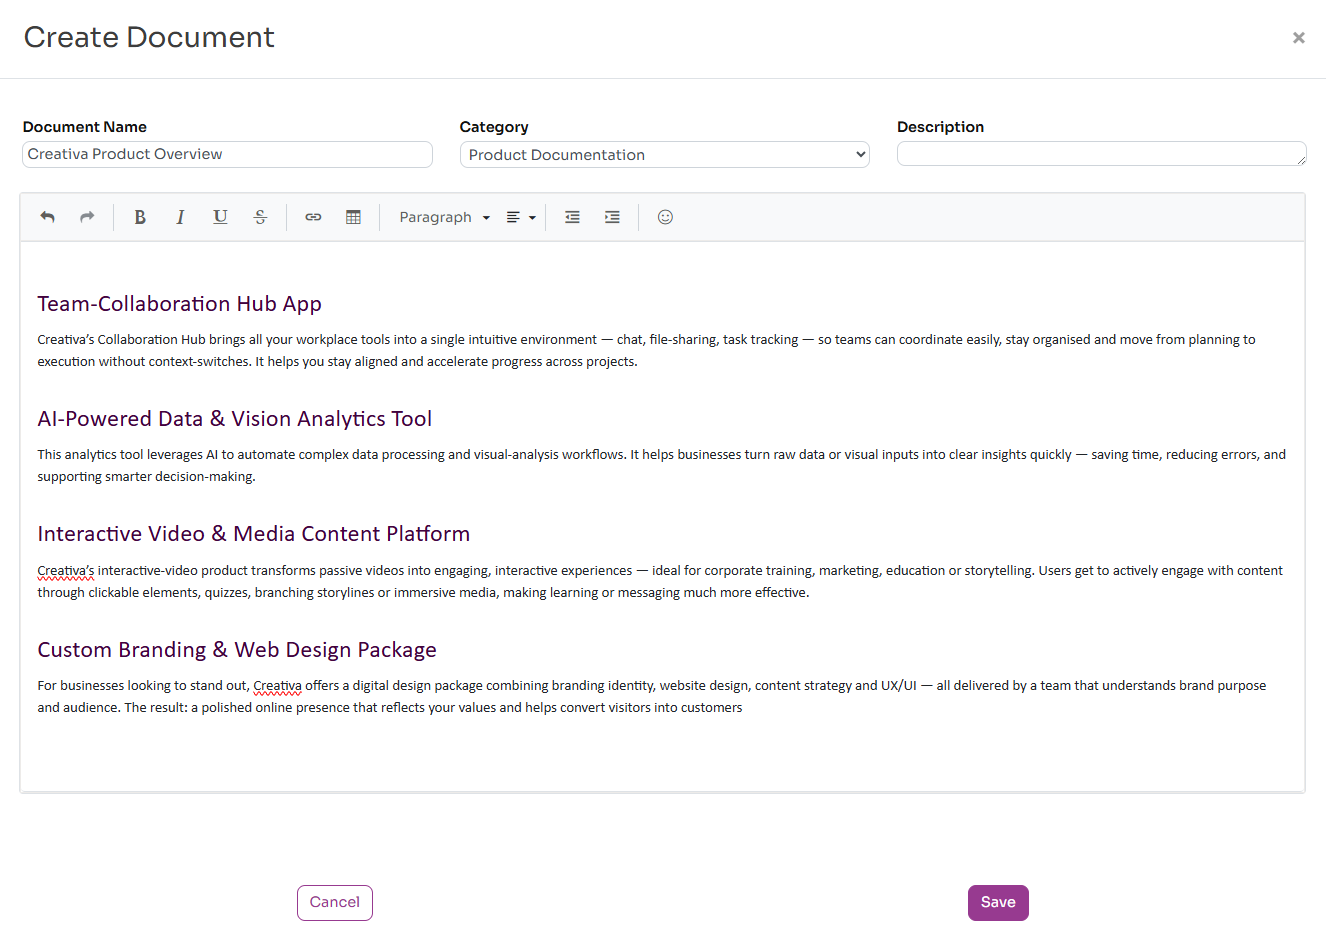1338x928 pixels.
Task: Focus the Description text box
Action: click(1100, 154)
